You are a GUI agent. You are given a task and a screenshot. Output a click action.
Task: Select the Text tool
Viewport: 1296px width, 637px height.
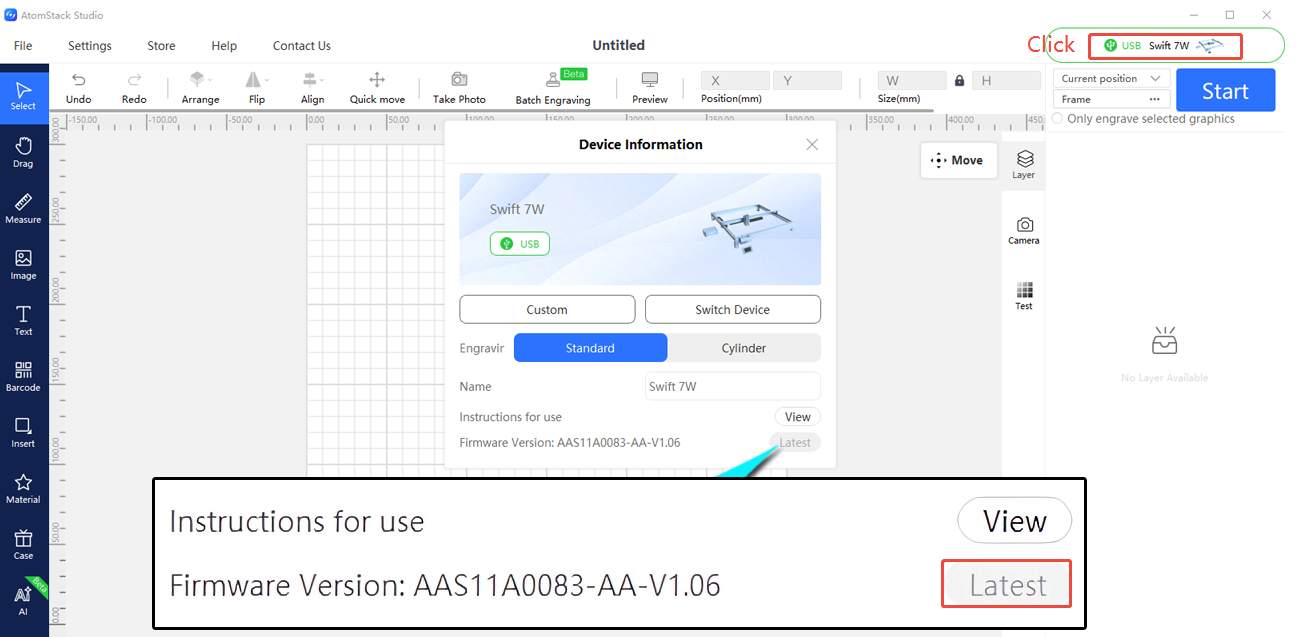pos(23,320)
